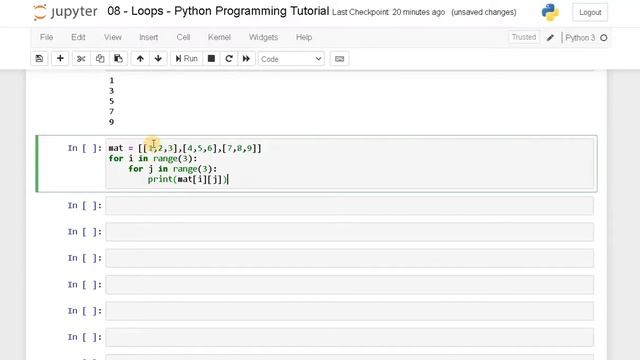The image size is (640, 360).
Task: Click the code line mat = [[1,2,3]...
Action: (x=185, y=148)
